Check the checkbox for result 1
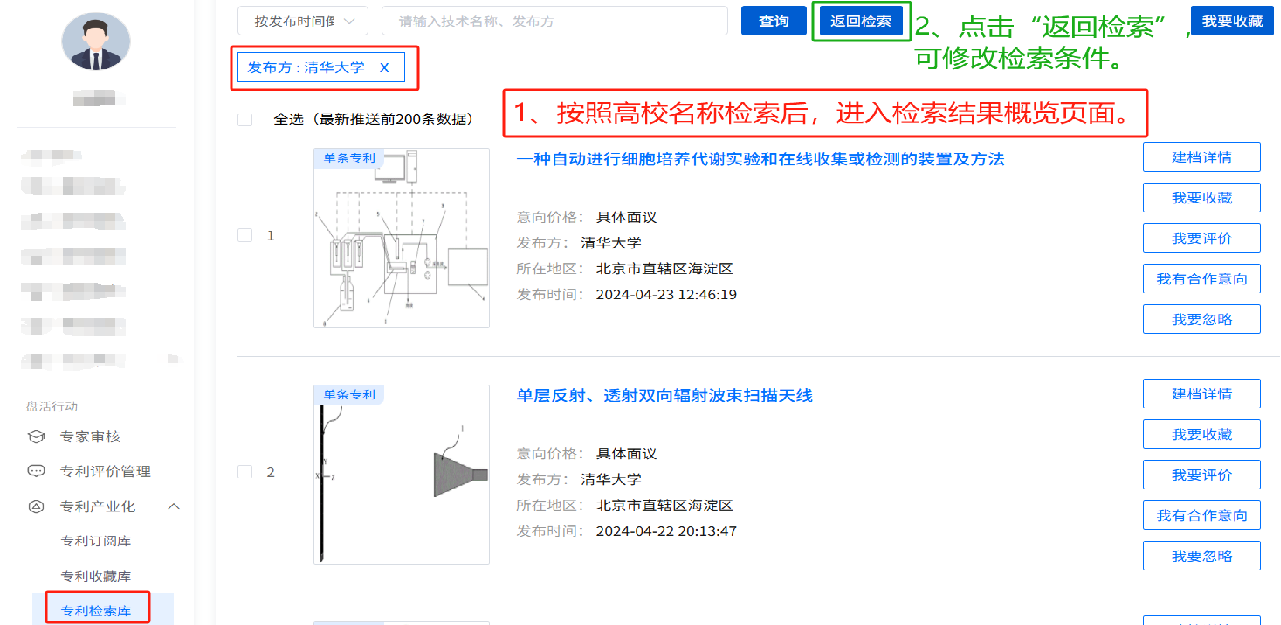 pyautogui.click(x=245, y=235)
